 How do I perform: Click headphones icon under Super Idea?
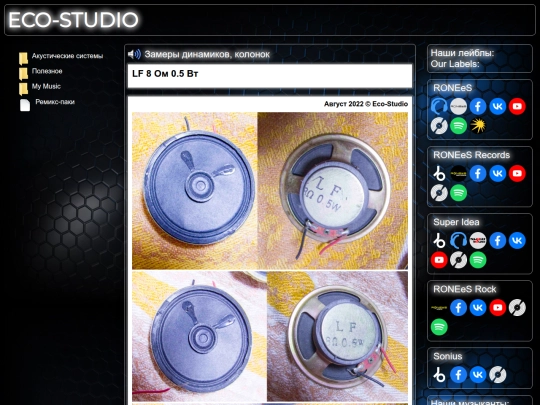[x=458, y=241]
